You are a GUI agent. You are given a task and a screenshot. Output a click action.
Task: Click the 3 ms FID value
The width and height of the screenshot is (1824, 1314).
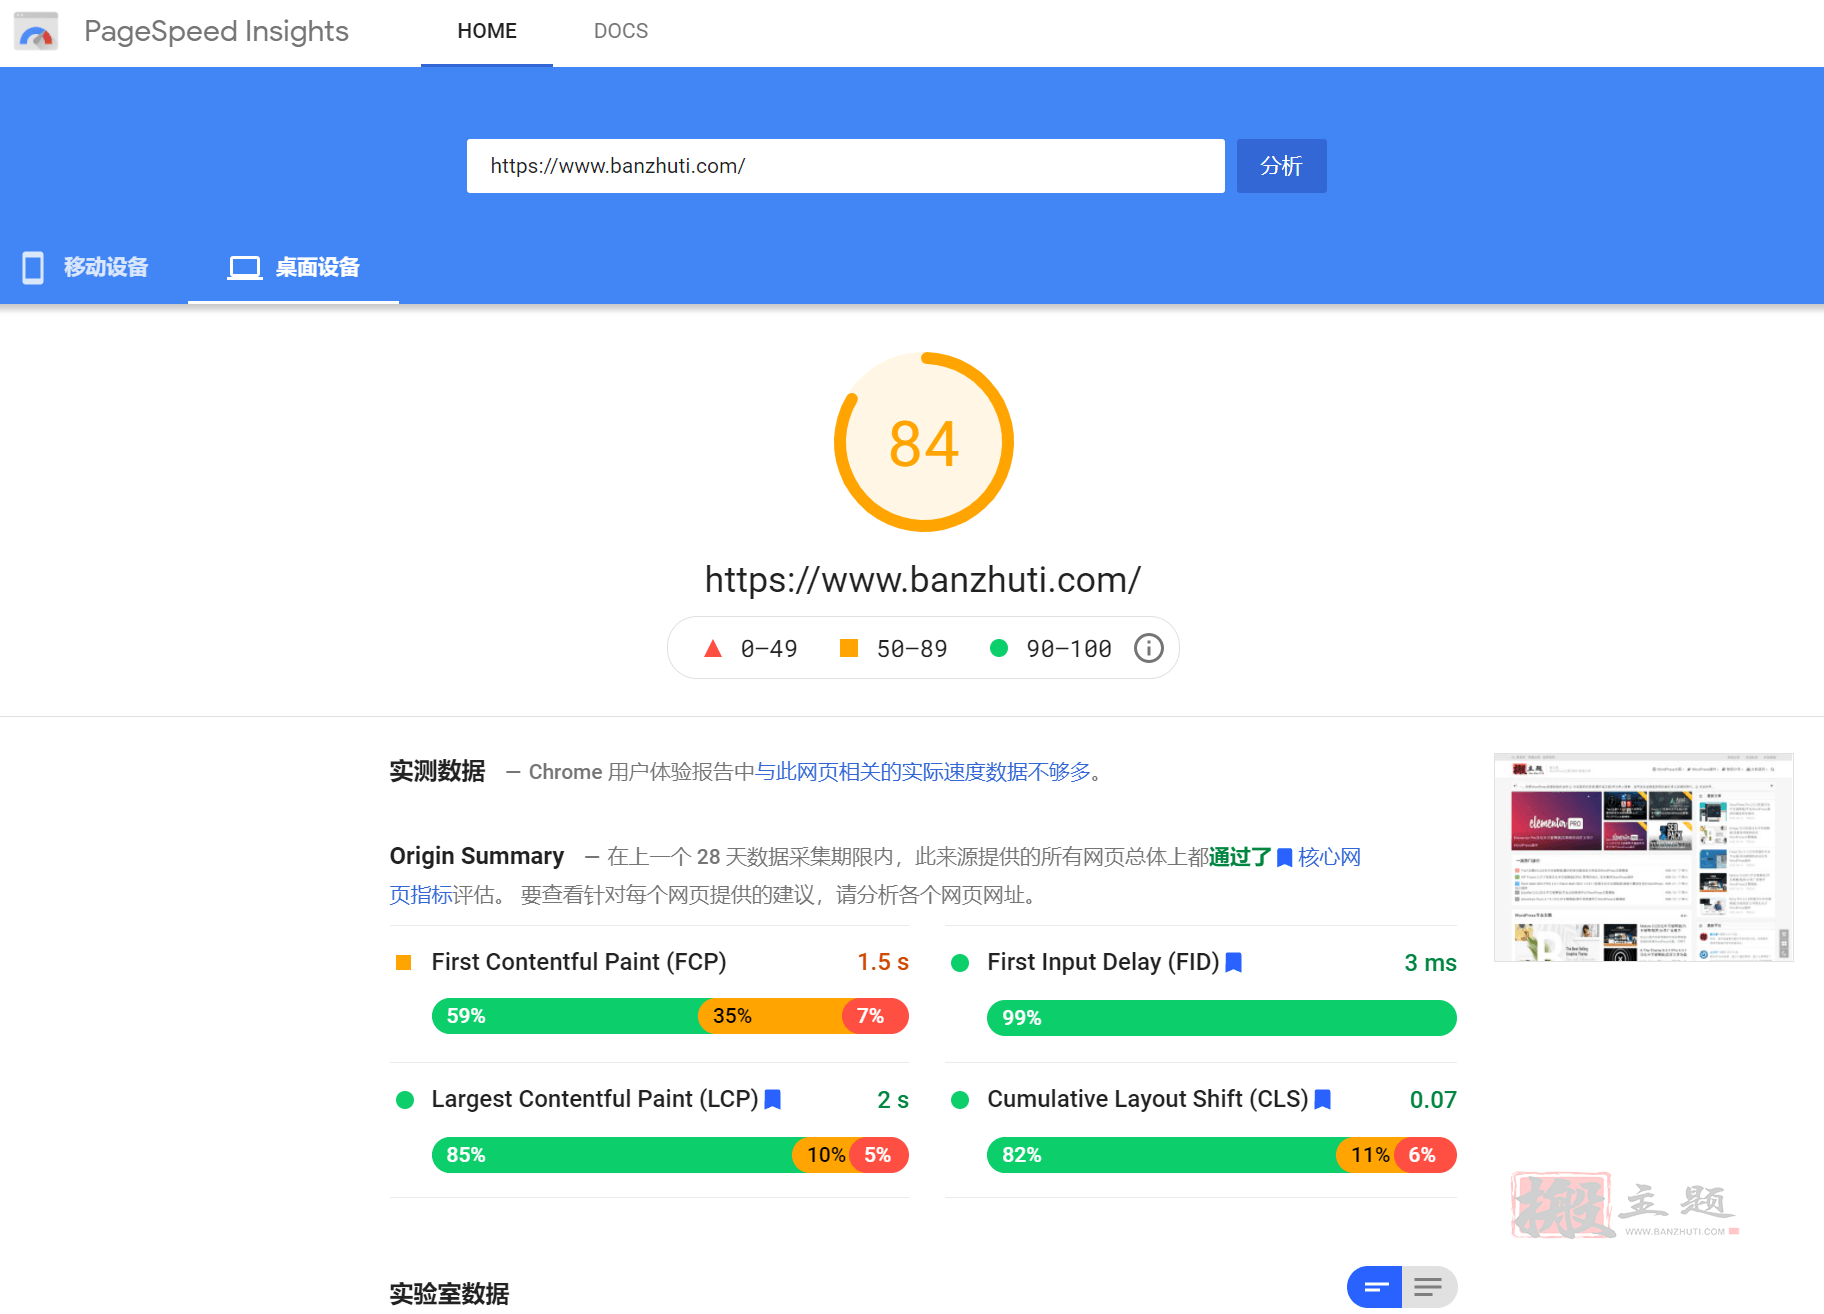pyautogui.click(x=1430, y=963)
